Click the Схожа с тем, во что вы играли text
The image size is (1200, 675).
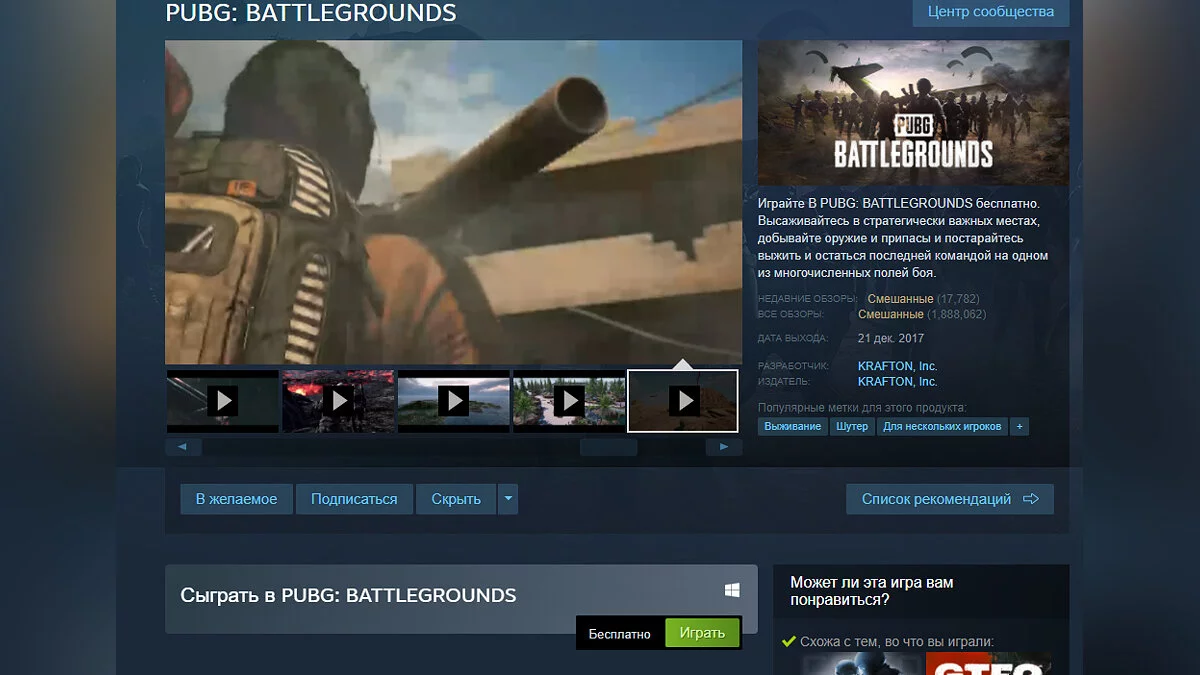tap(896, 642)
